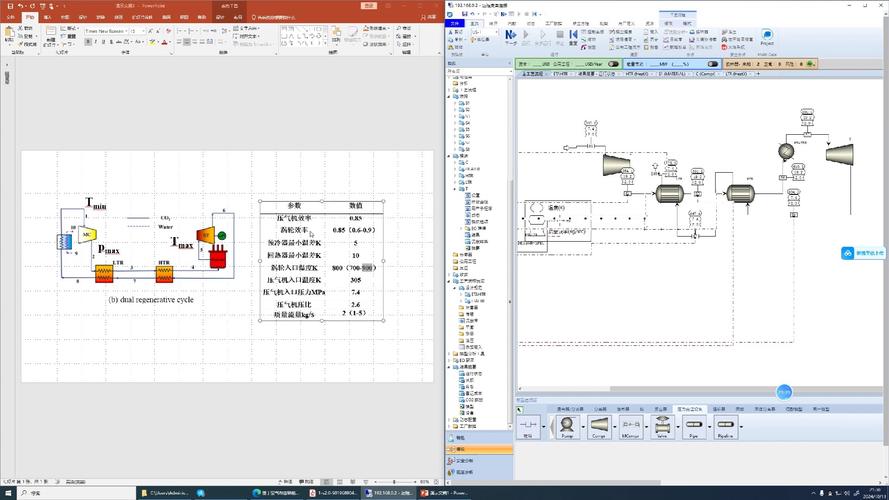Click Energy Analysis in Aspen navigation pane
Screen dimensions: 889x500
click(480, 472)
